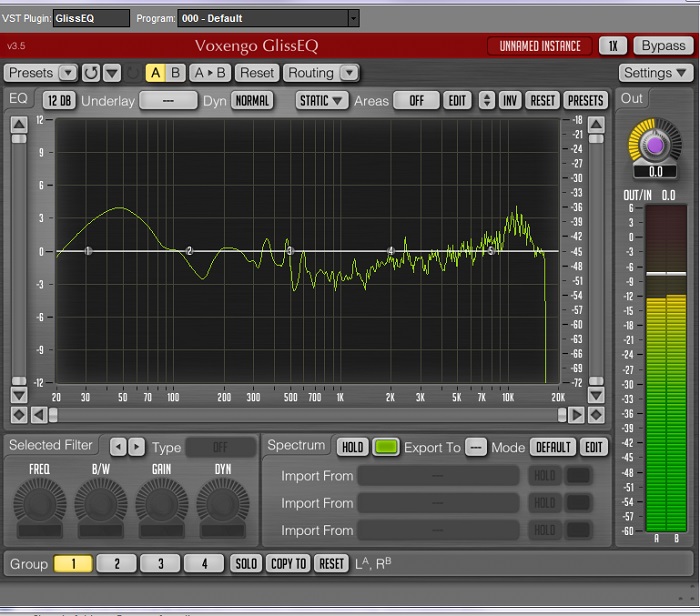
Task: Open the Presets dropdown
Action: (x=40, y=73)
